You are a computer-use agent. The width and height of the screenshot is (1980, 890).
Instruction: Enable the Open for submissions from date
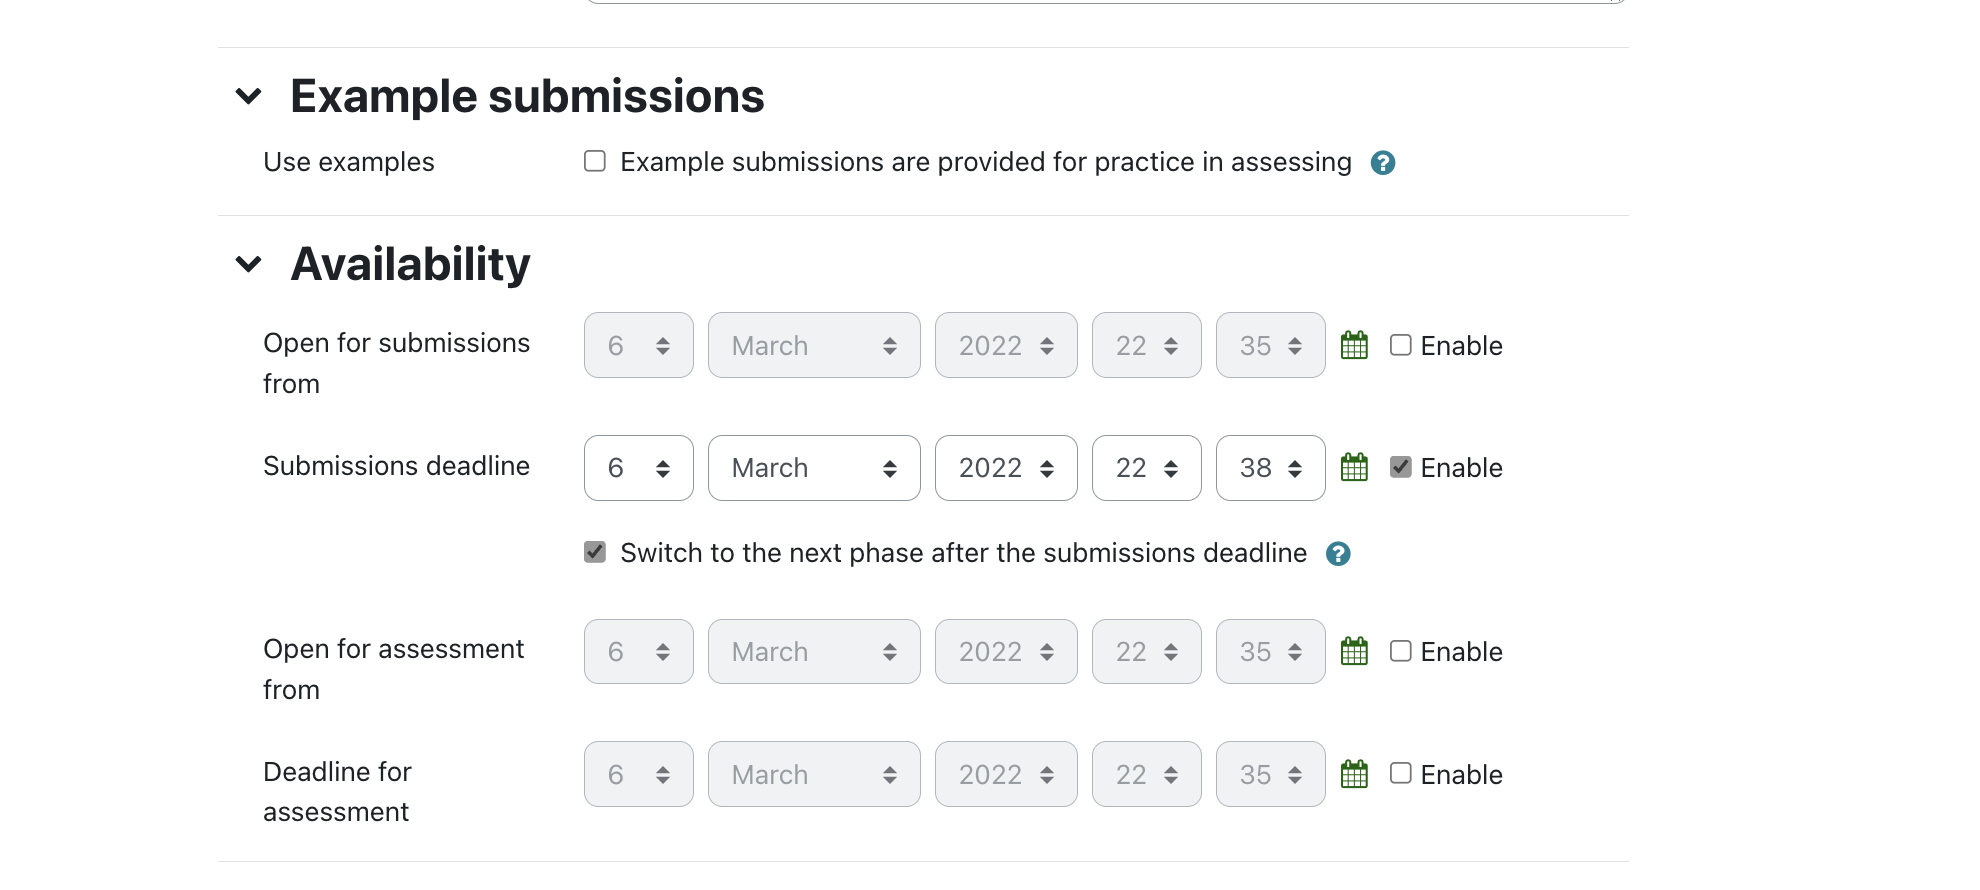(1401, 345)
